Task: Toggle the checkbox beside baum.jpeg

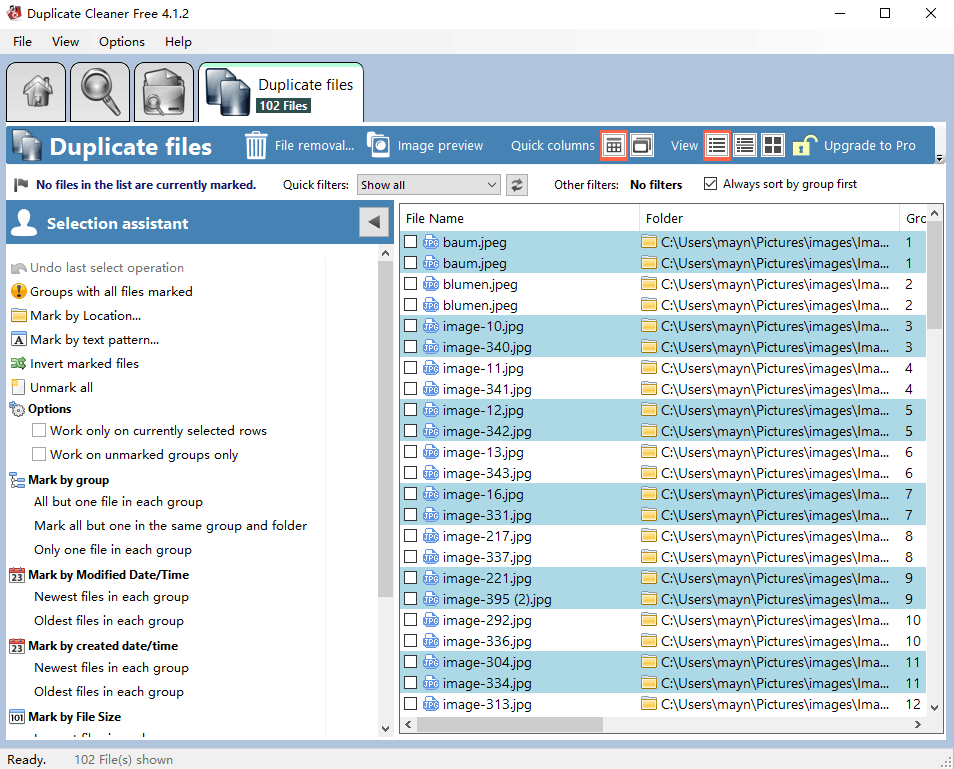Action: click(x=411, y=242)
